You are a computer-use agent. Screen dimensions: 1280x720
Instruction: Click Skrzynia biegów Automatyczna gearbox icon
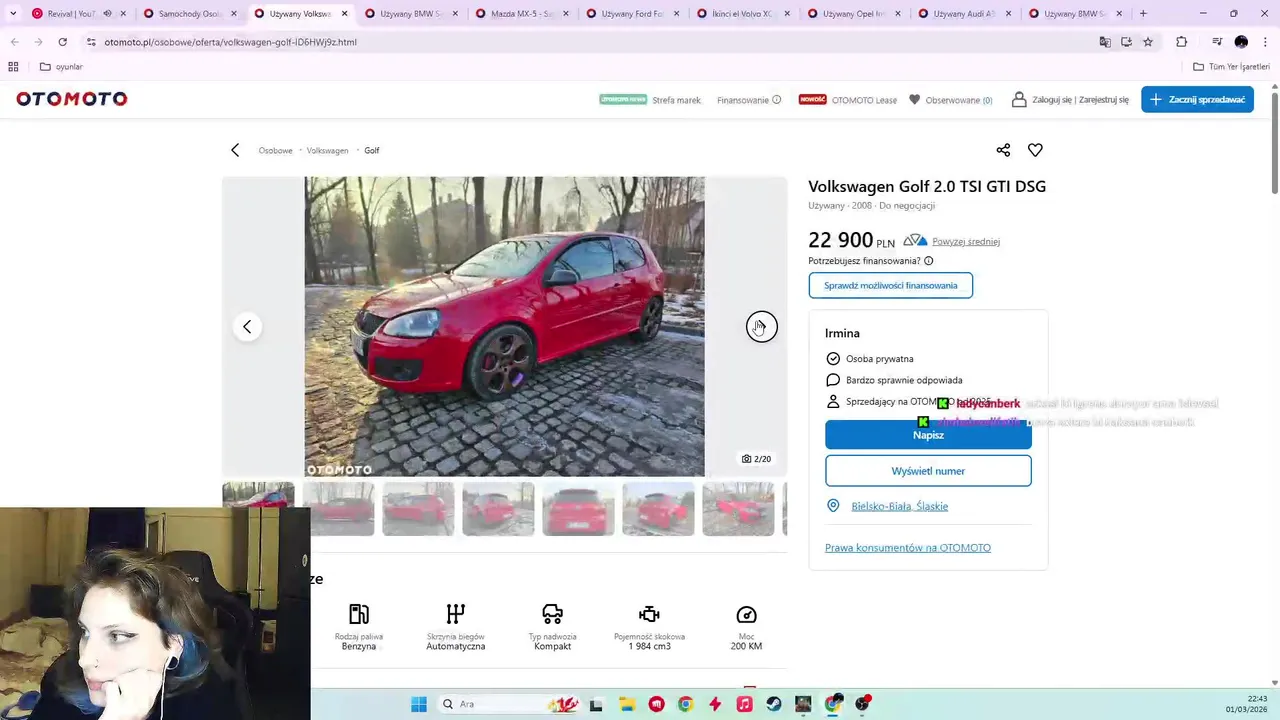[x=455, y=613]
